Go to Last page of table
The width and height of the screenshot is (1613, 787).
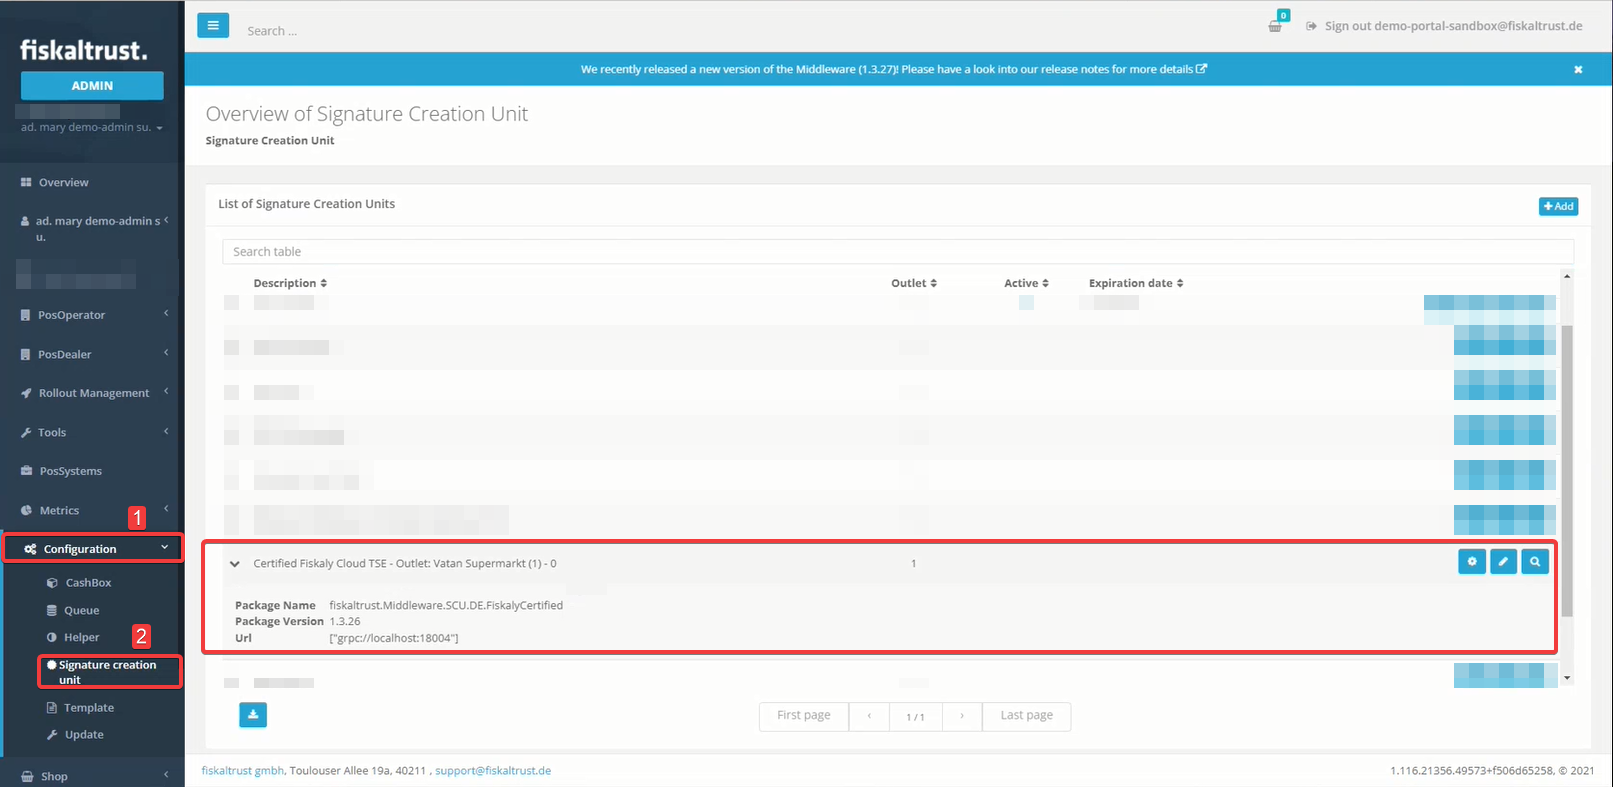pos(1027,716)
